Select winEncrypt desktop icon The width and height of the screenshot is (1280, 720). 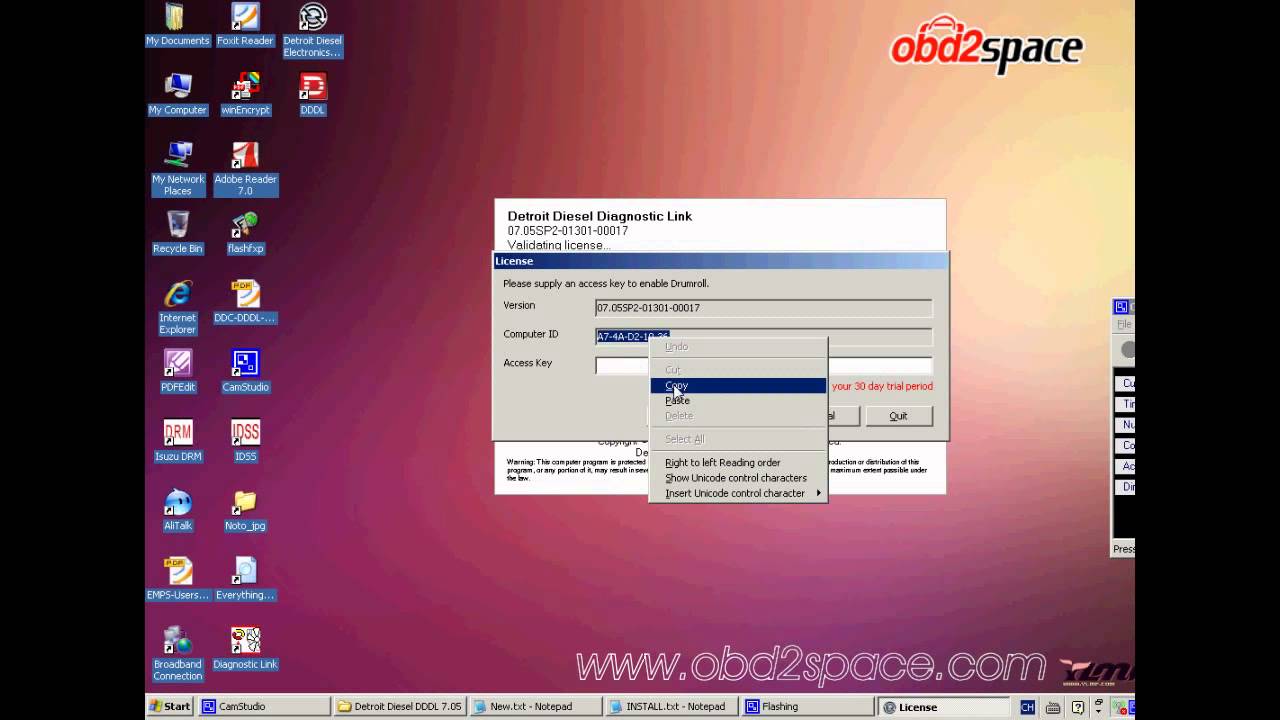tap(245, 94)
